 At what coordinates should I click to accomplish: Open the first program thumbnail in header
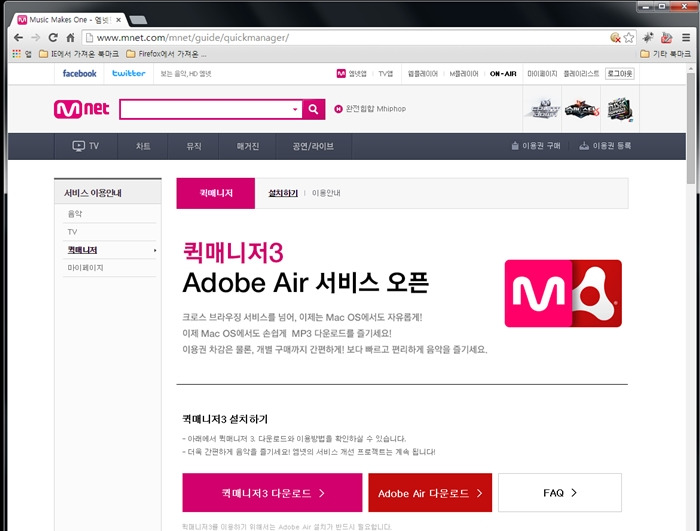coord(542,109)
